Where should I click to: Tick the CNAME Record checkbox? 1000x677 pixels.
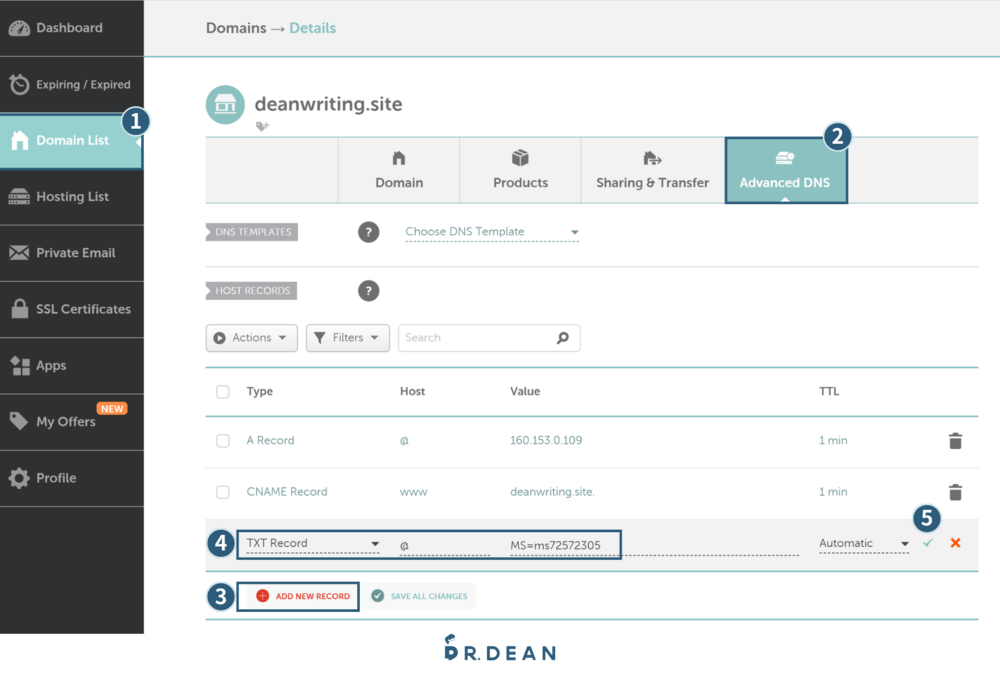point(223,492)
